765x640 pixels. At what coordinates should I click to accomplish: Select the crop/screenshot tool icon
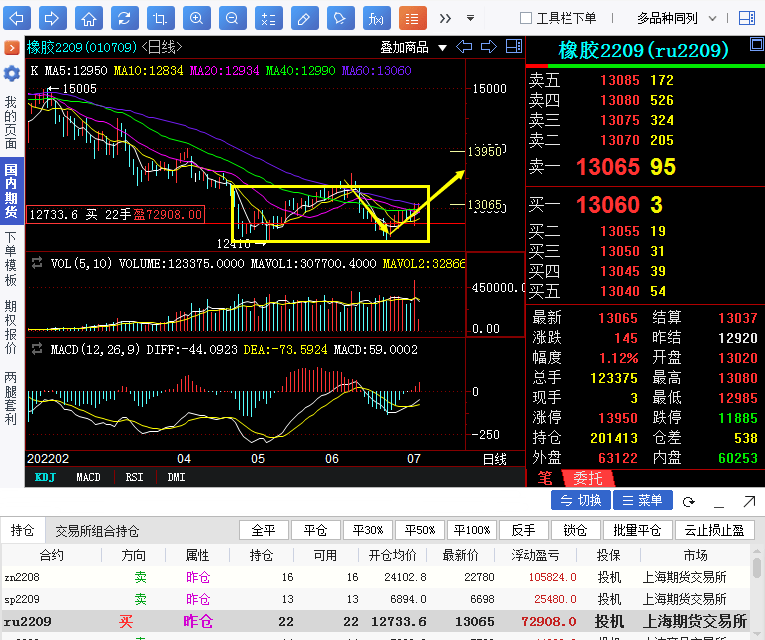point(160,18)
